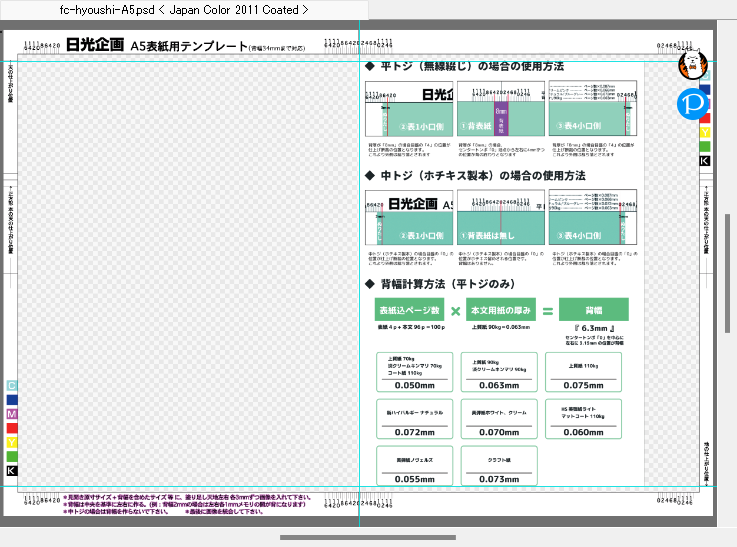The height and width of the screenshot is (547, 737).
Task: Click the black K patch on right margin
Action: click(705, 161)
